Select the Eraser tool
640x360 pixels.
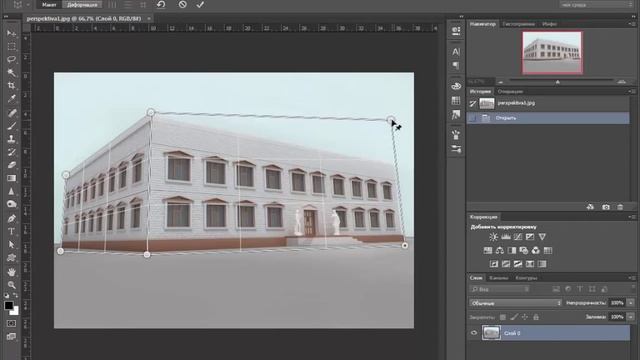pyautogui.click(x=11, y=165)
